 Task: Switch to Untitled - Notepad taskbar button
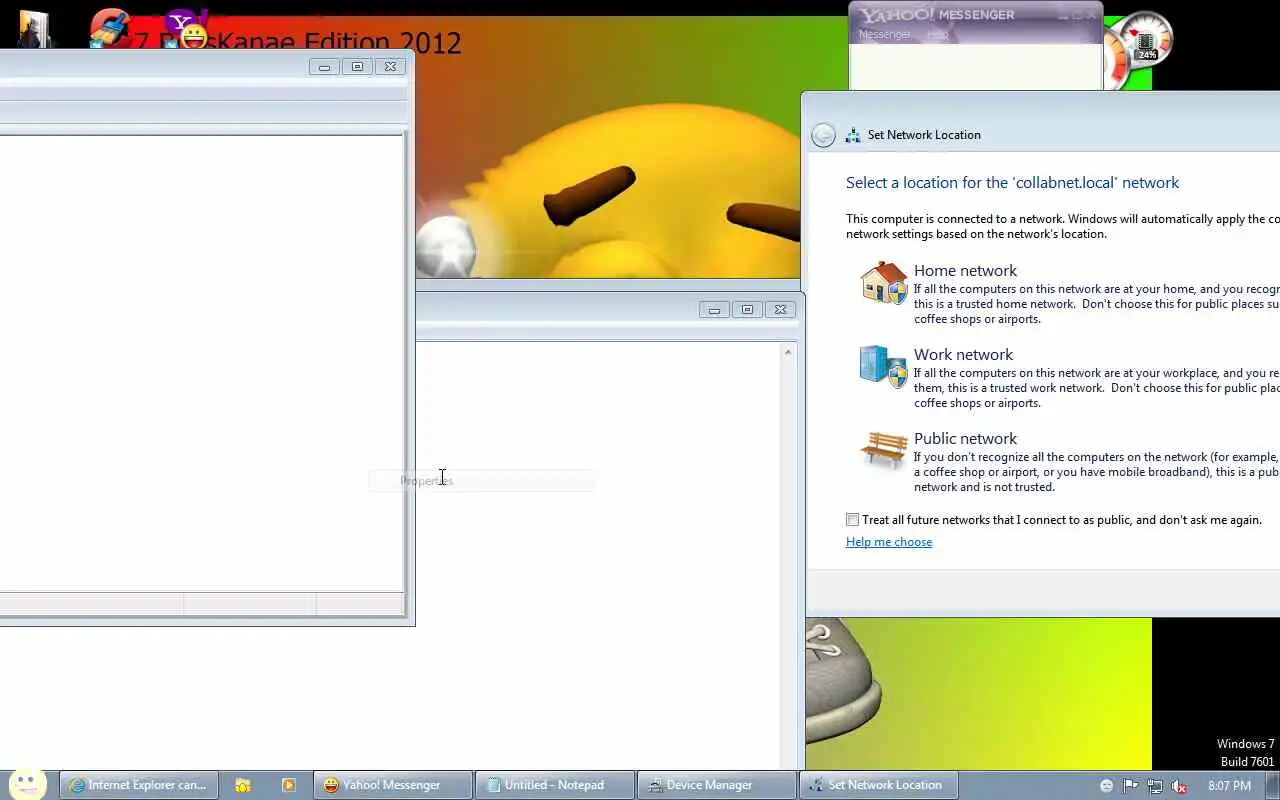tap(555, 785)
